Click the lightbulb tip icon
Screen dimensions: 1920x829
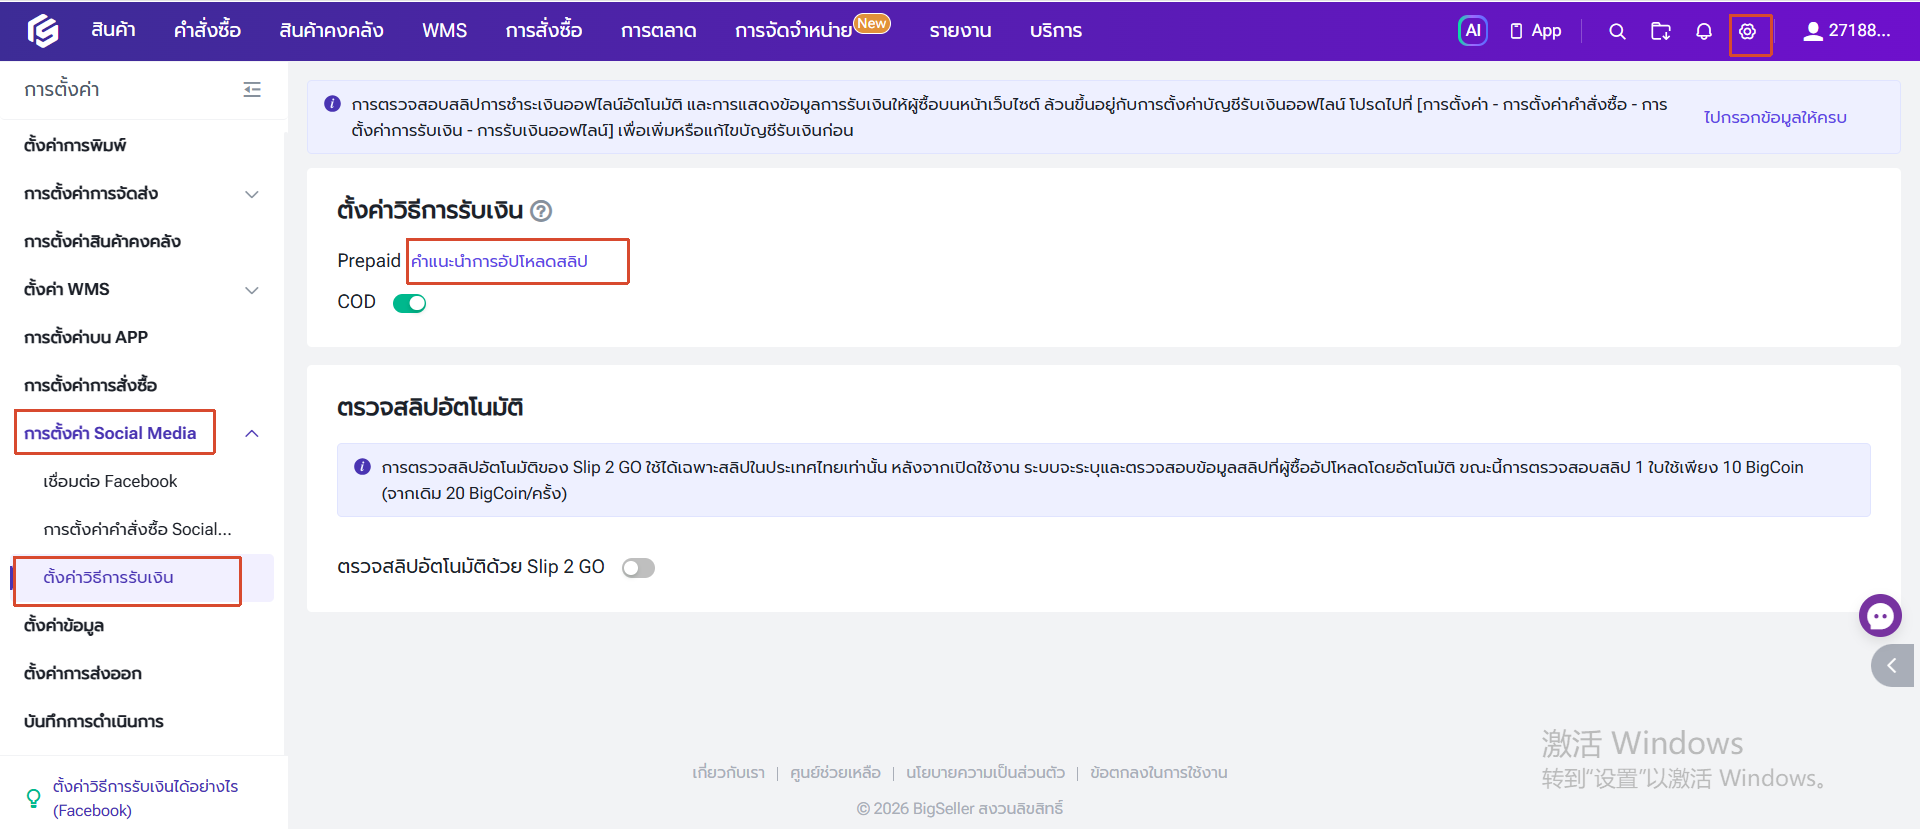pos(33,798)
